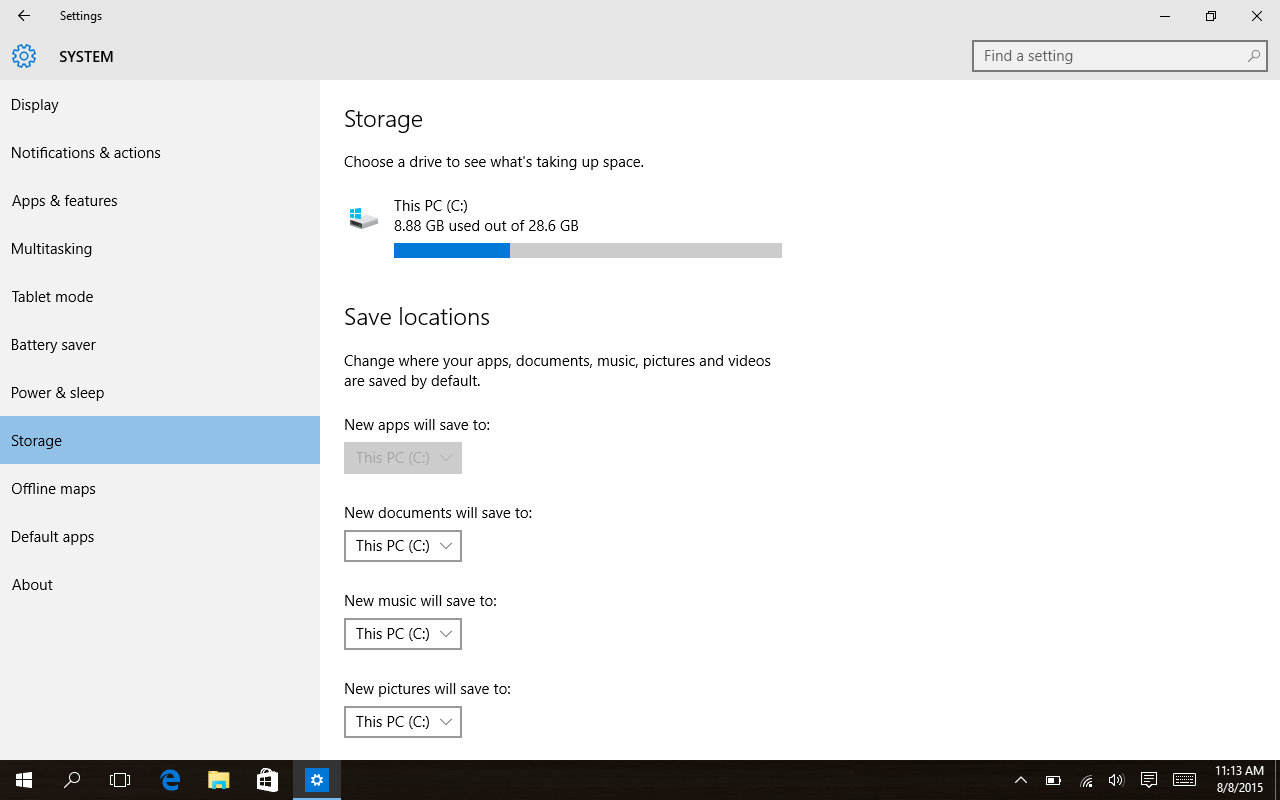Image resolution: width=1280 pixels, height=800 pixels.
Task: Launch the Store app from the taskbar
Action: (x=267, y=780)
